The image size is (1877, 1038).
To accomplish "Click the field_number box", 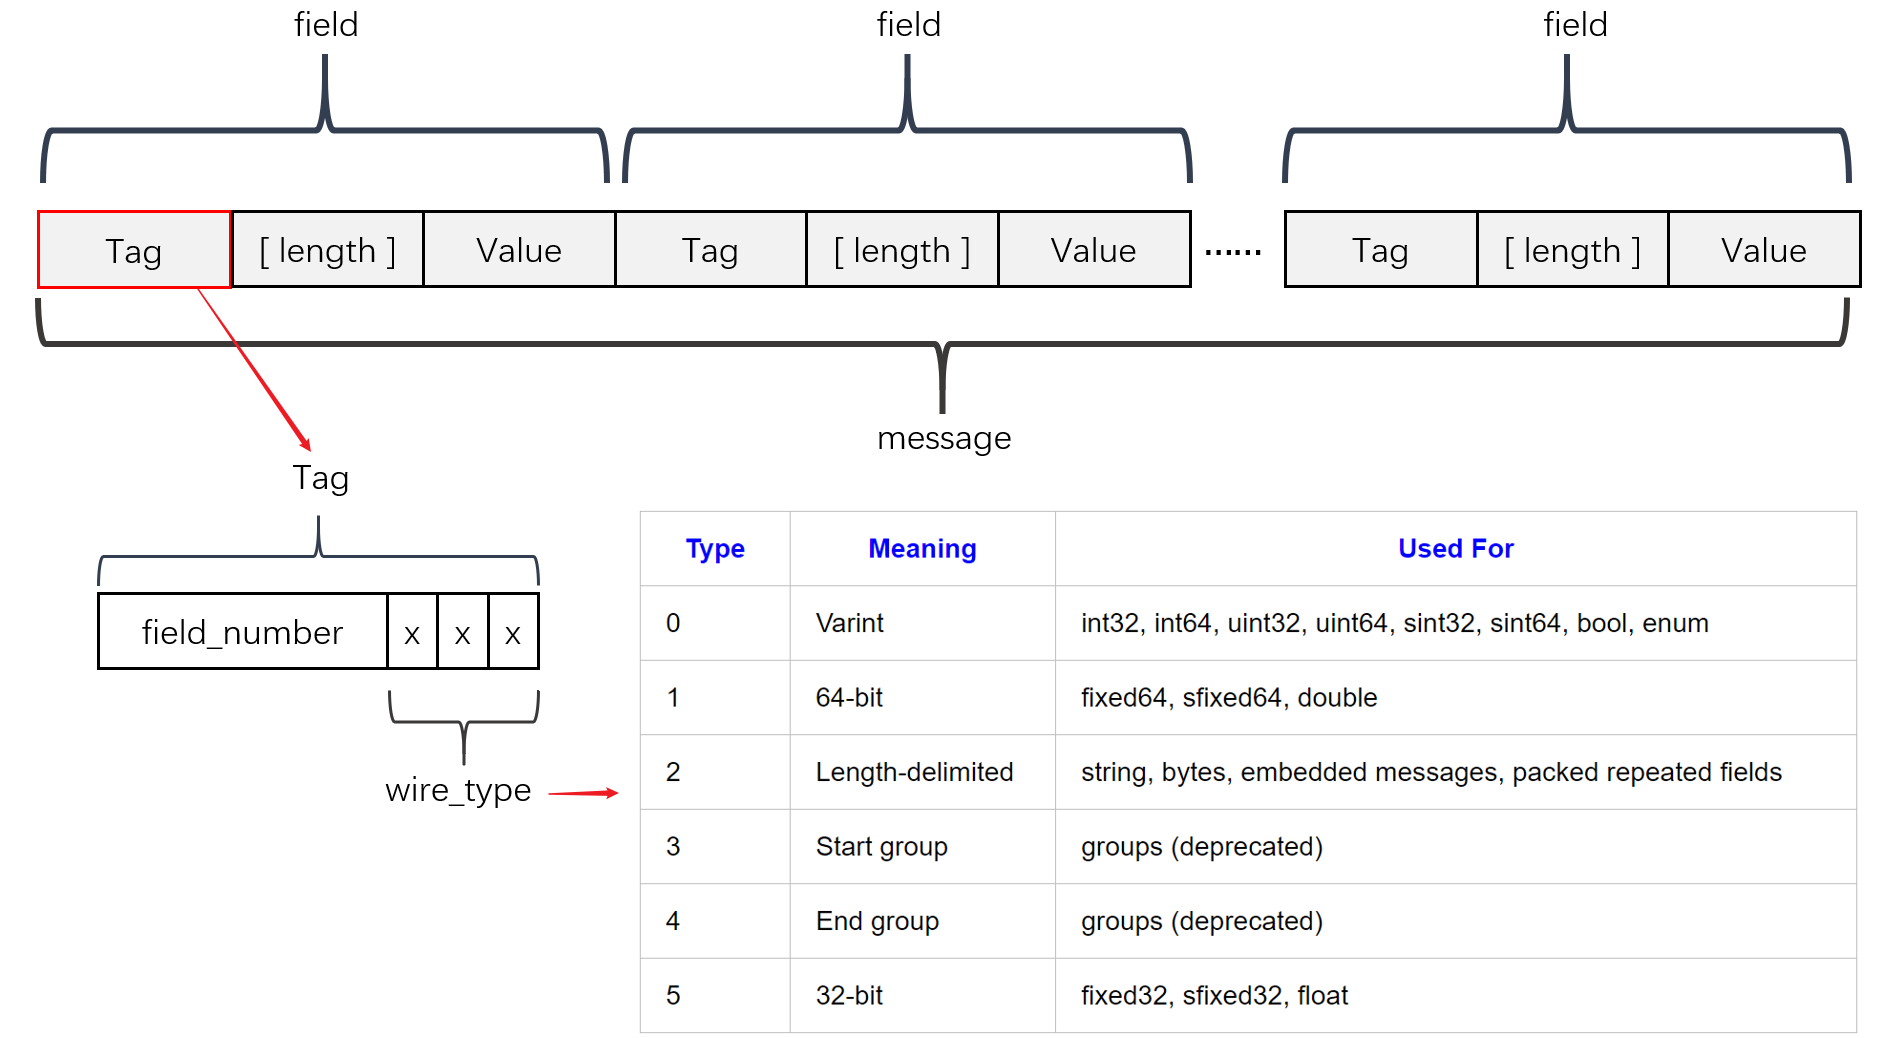I will click(x=242, y=632).
